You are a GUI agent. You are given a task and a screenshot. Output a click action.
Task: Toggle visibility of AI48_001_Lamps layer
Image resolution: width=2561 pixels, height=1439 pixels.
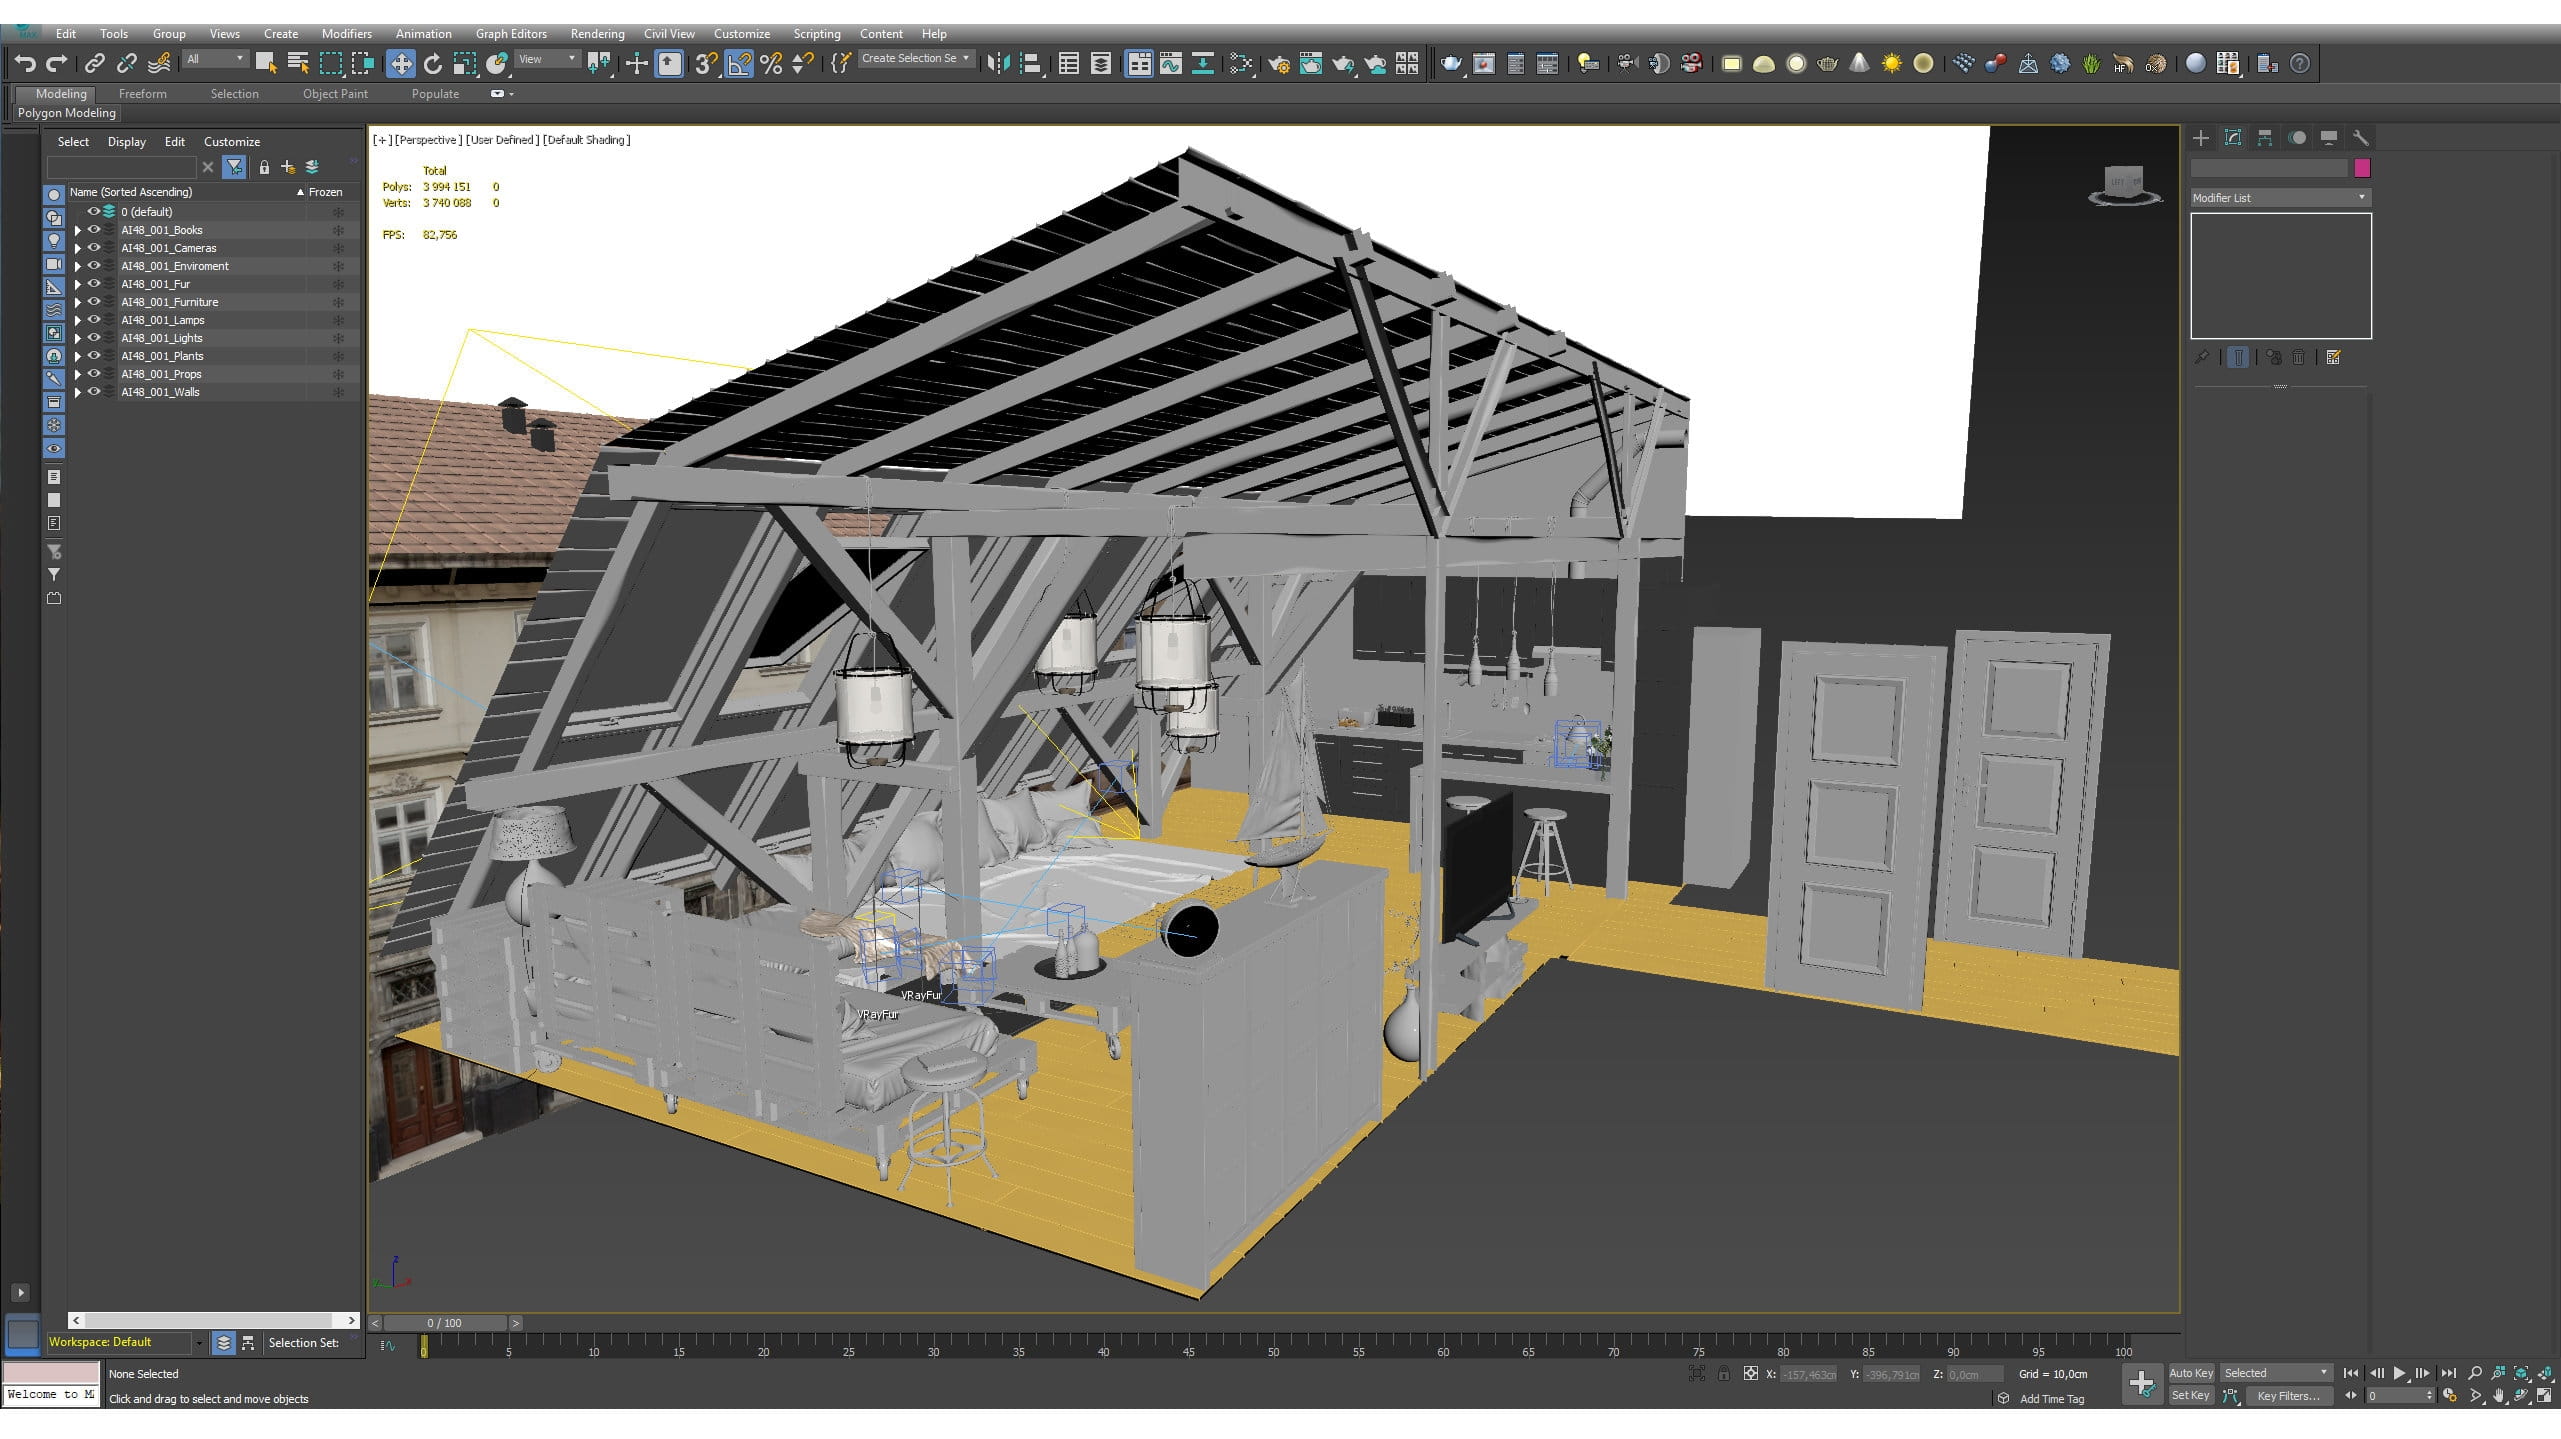click(x=94, y=320)
